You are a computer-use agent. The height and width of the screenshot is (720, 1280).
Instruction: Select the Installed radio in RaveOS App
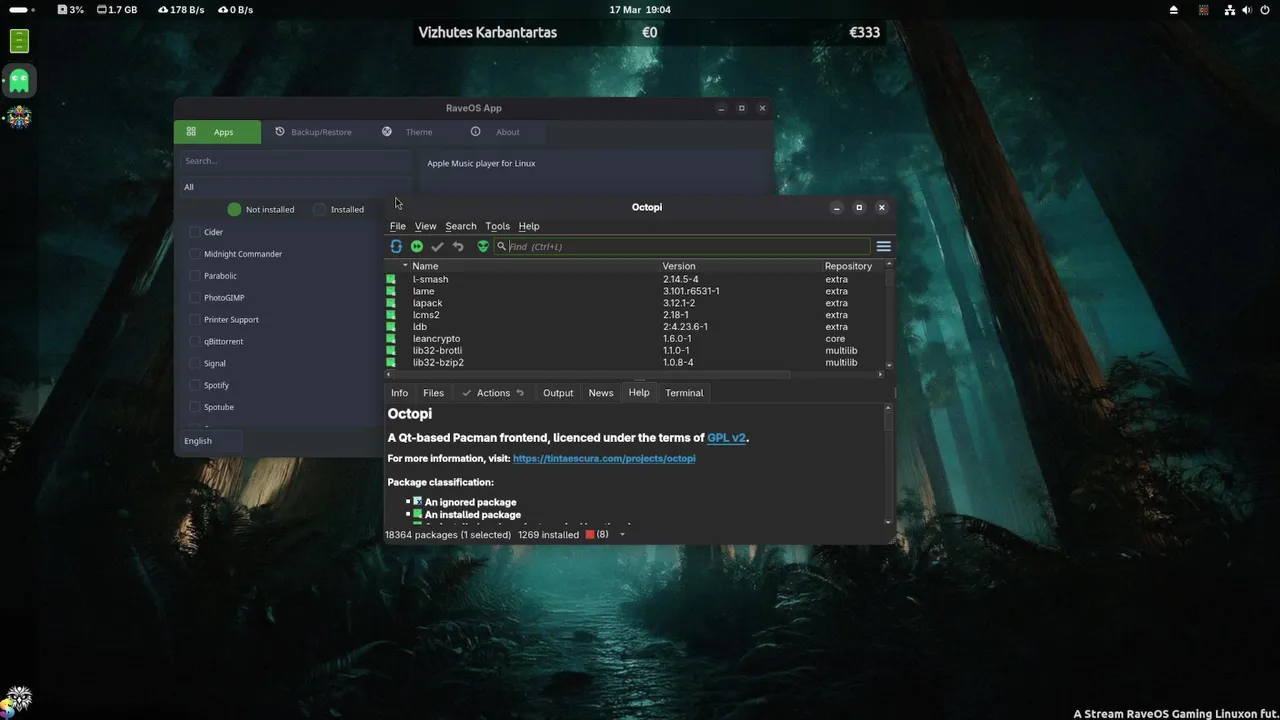pos(320,210)
